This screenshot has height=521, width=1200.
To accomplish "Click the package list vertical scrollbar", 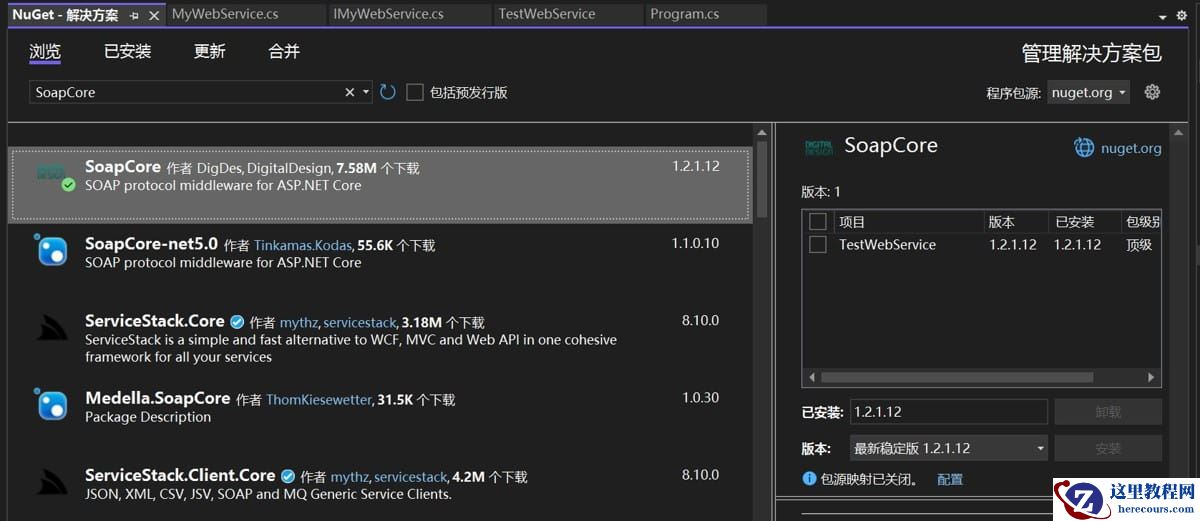I will tap(762, 180).
